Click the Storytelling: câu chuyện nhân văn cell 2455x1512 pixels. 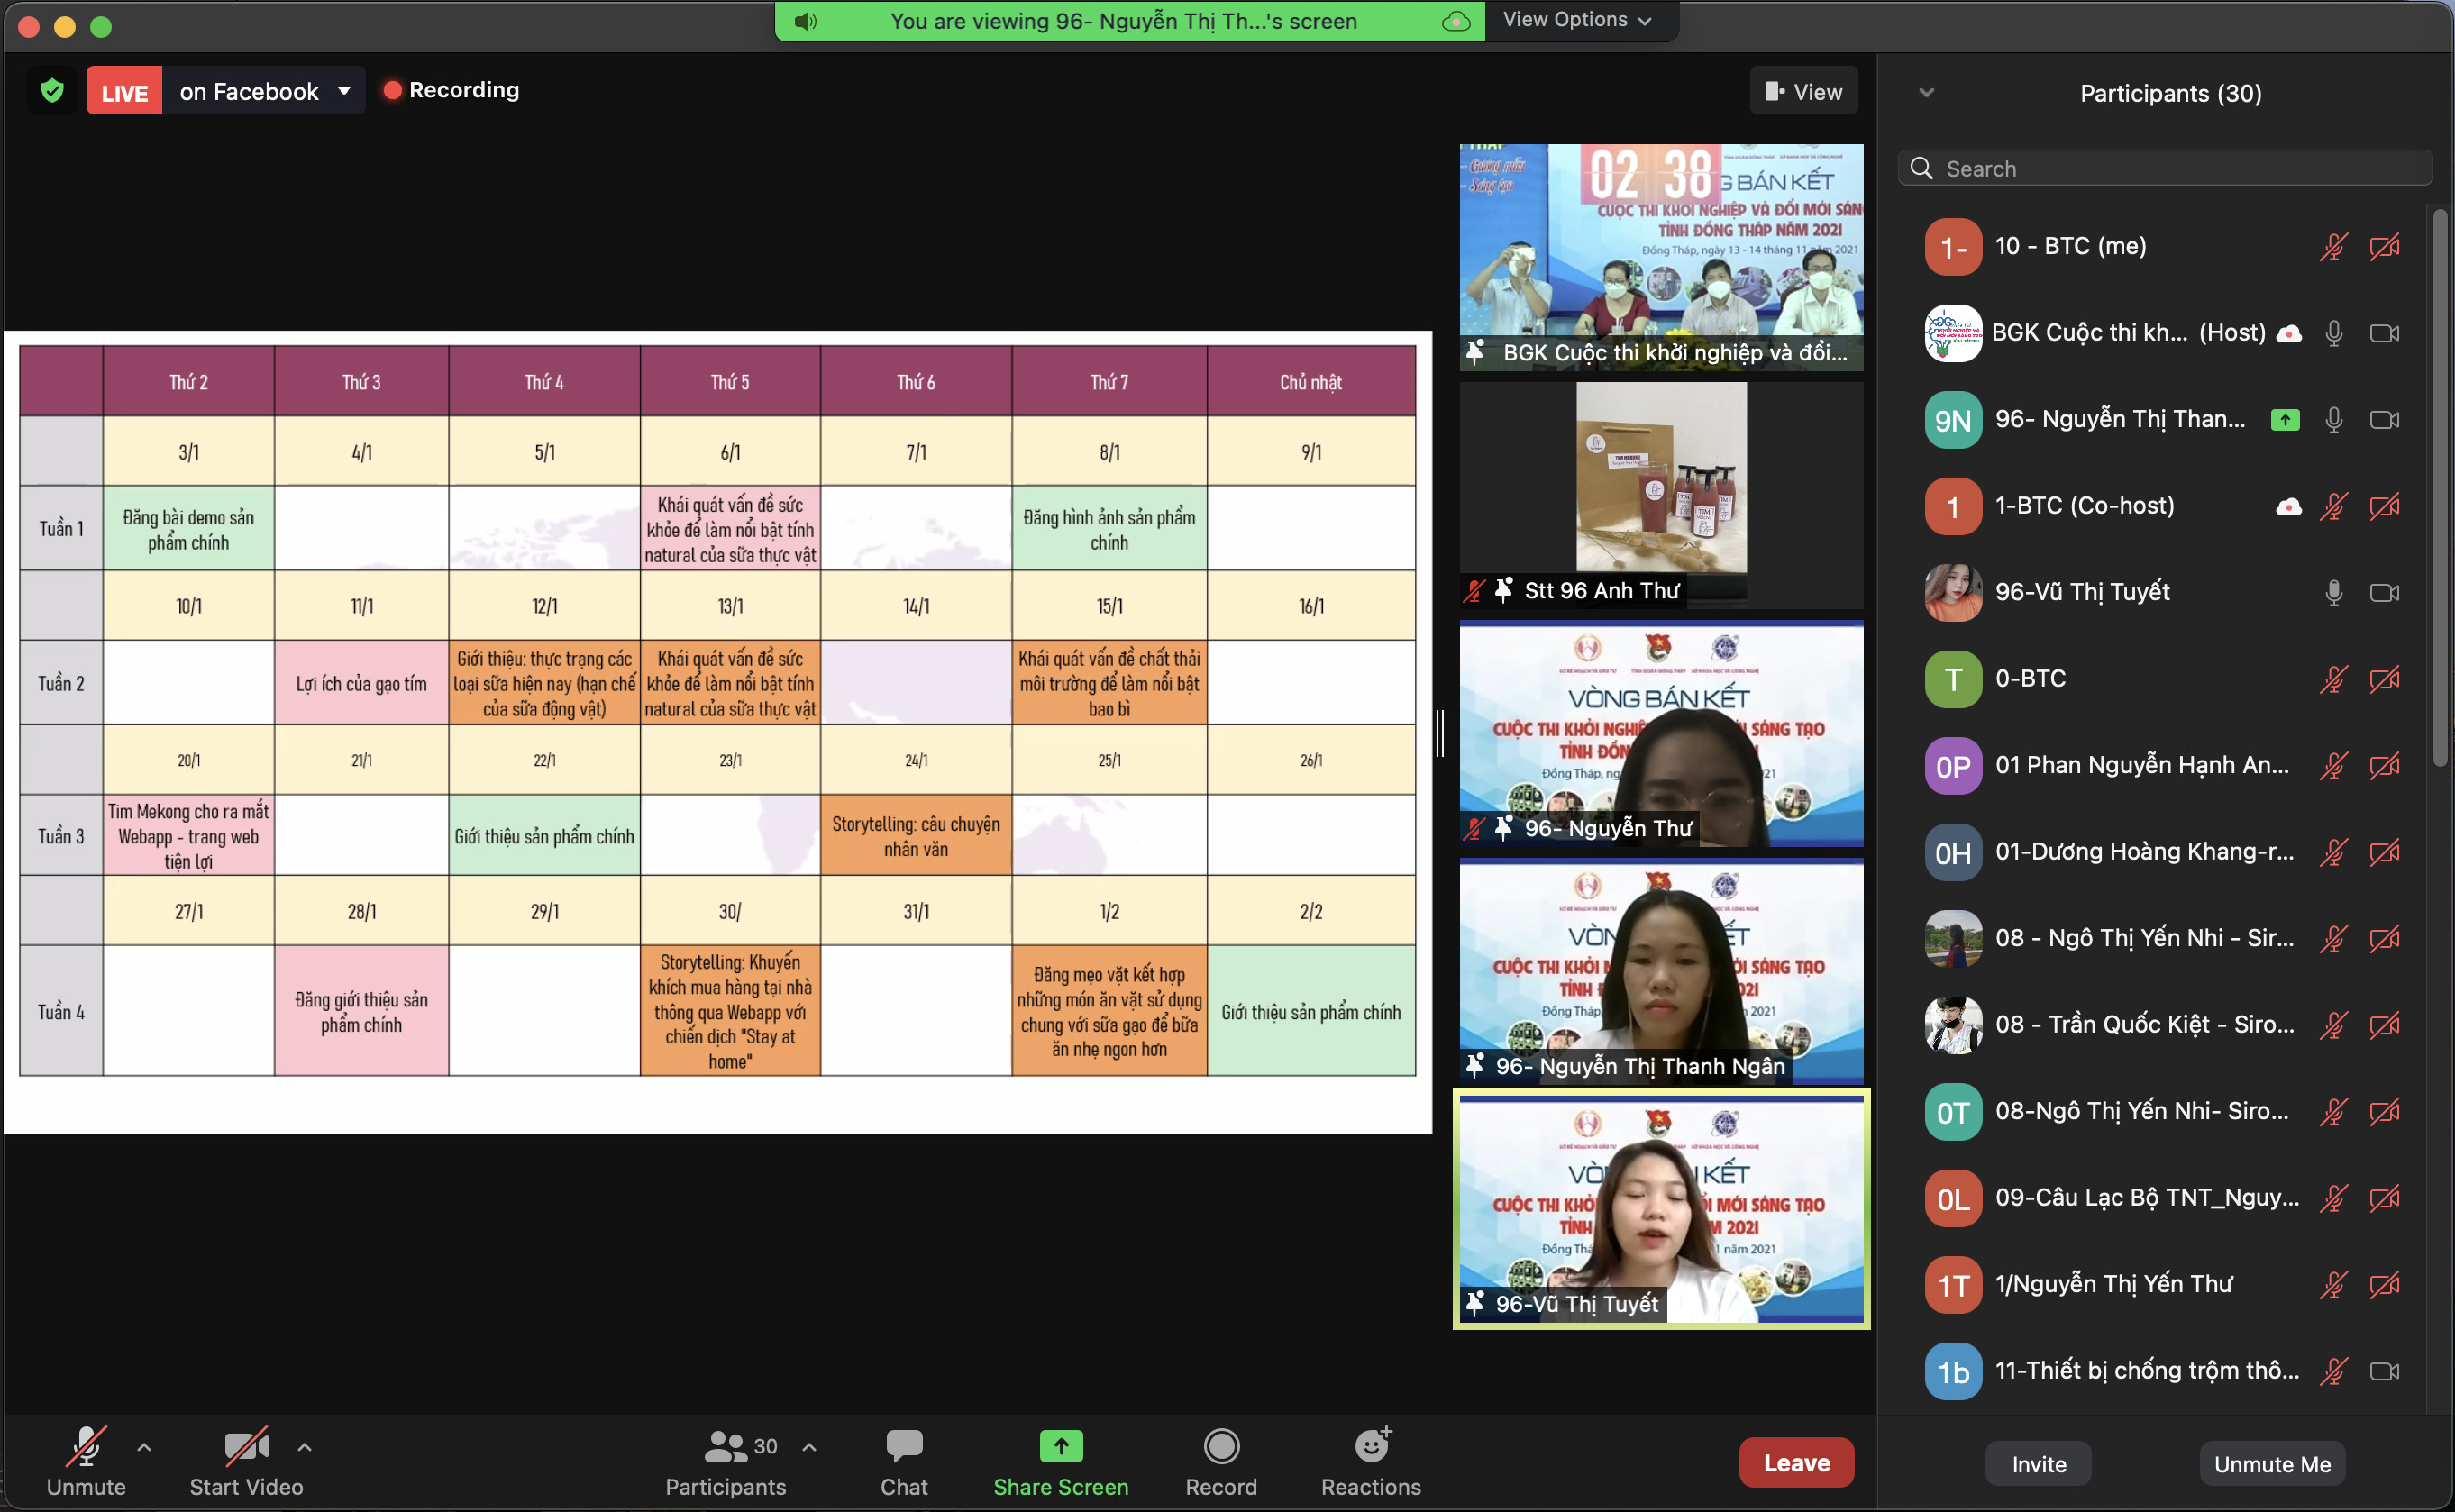point(915,836)
